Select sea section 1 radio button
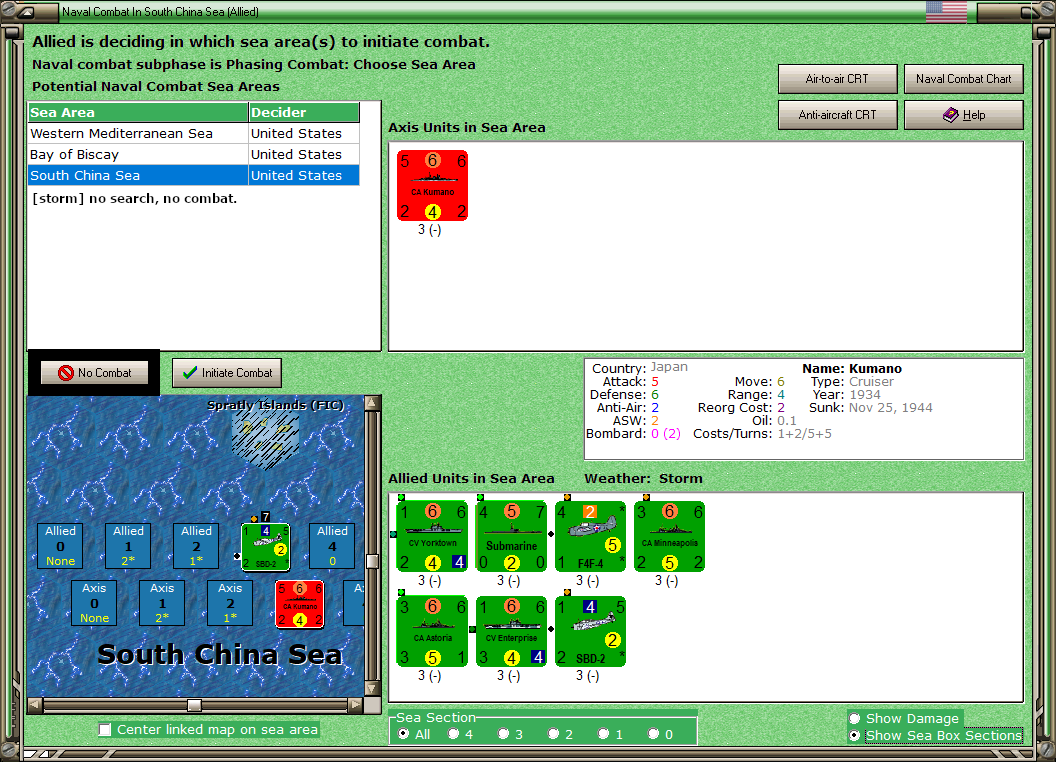The height and width of the screenshot is (762, 1056). tap(603, 734)
